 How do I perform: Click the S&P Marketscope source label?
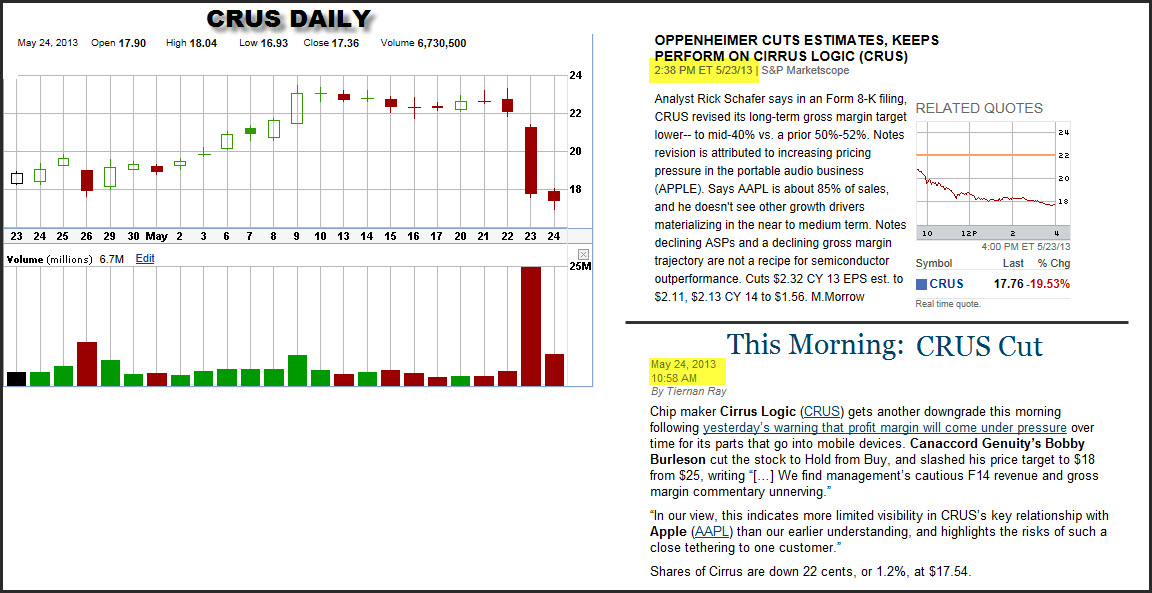[x=806, y=71]
